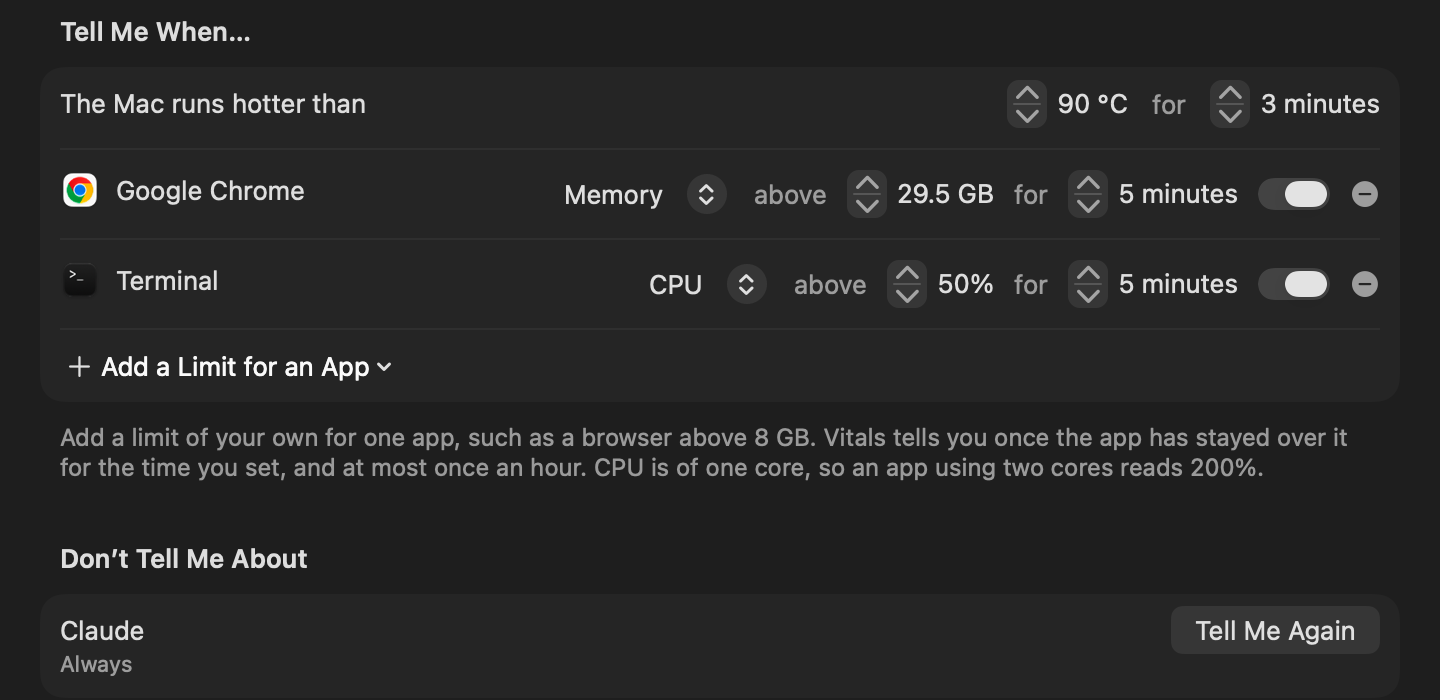The height and width of the screenshot is (700, 1440).
Task: Toggle the Terminal limit switch
Action: click(1294, 284)
